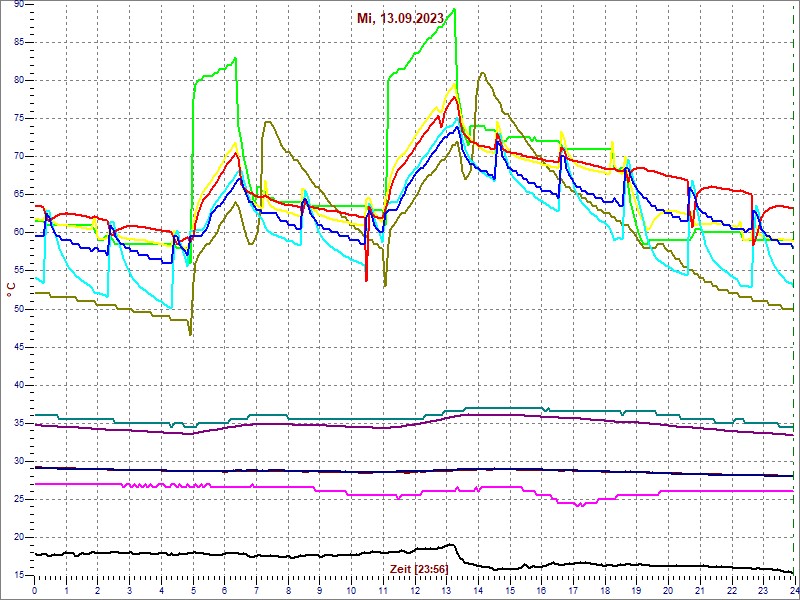This screenshot has width=800, height=600.
Task: Select the Zeit [23:56] time label
Action: click(419, 568)
